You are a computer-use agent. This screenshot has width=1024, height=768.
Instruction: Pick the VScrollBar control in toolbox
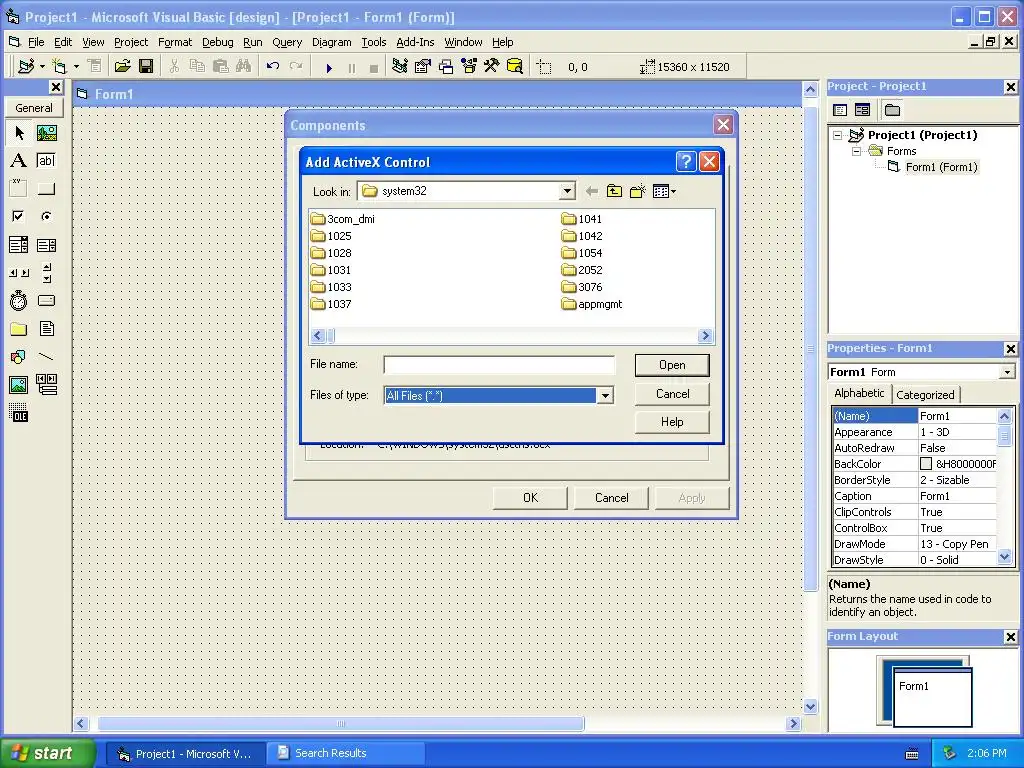click(46, 273)
